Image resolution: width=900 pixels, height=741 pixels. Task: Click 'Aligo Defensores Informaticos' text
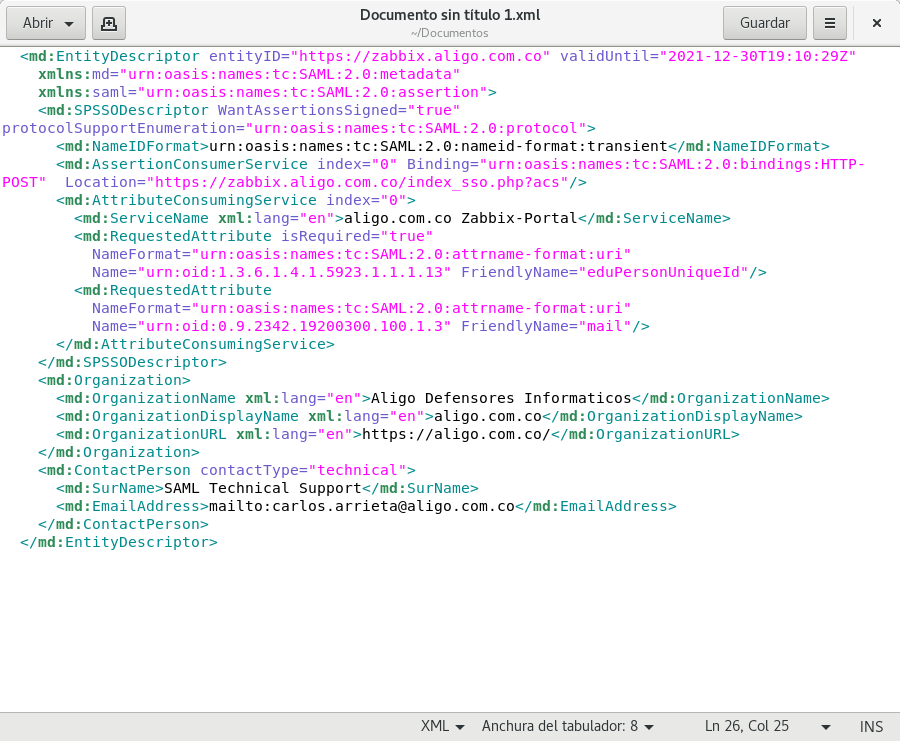click(x=501, y=398)
